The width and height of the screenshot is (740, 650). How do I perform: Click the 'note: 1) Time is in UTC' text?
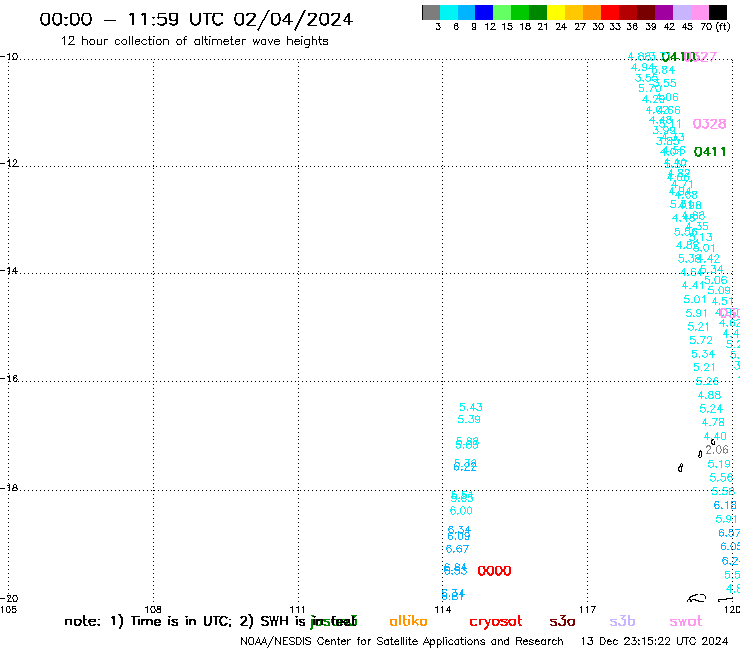[x=148, y=621]
